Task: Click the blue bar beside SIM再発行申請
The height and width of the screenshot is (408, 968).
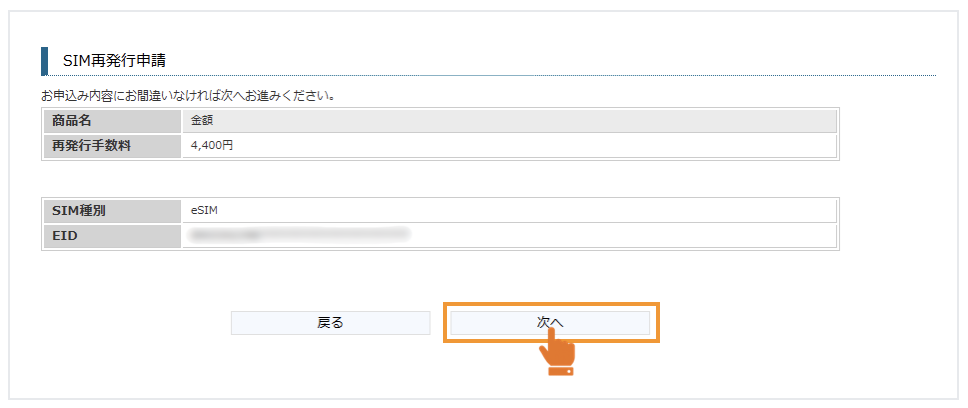Action: pos(44,61)
